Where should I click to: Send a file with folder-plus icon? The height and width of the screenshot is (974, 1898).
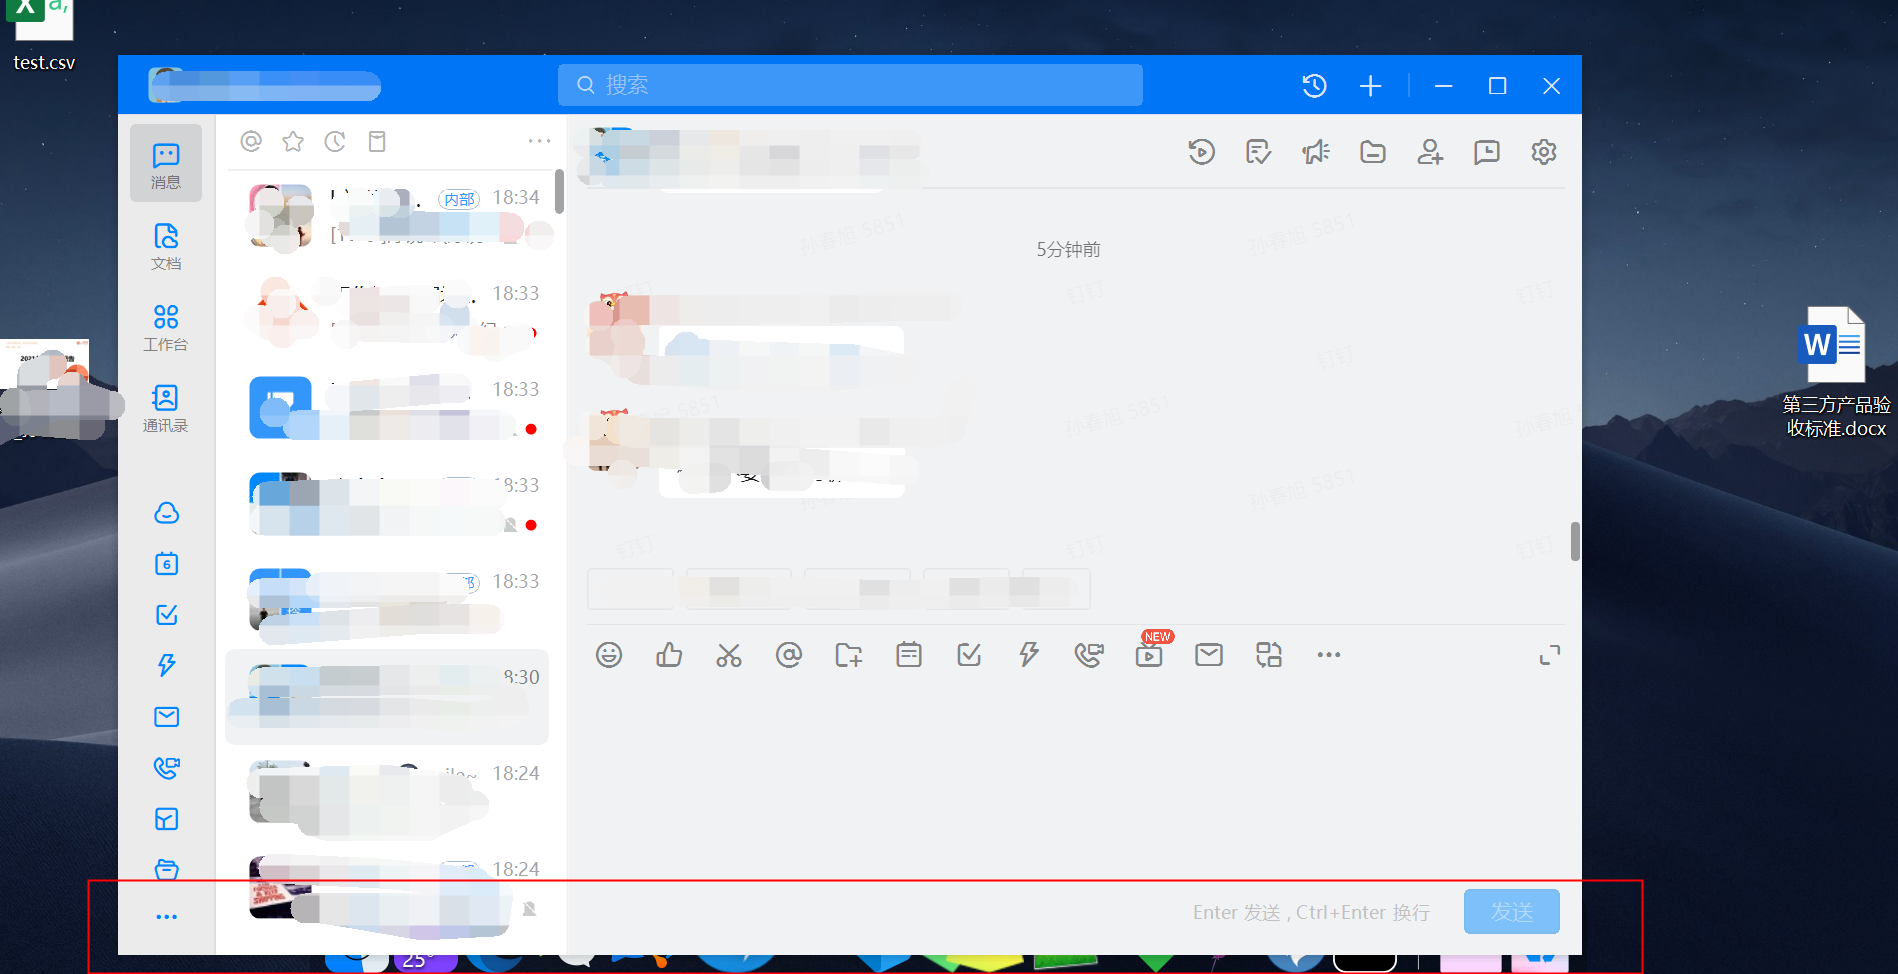pos(849,655)
